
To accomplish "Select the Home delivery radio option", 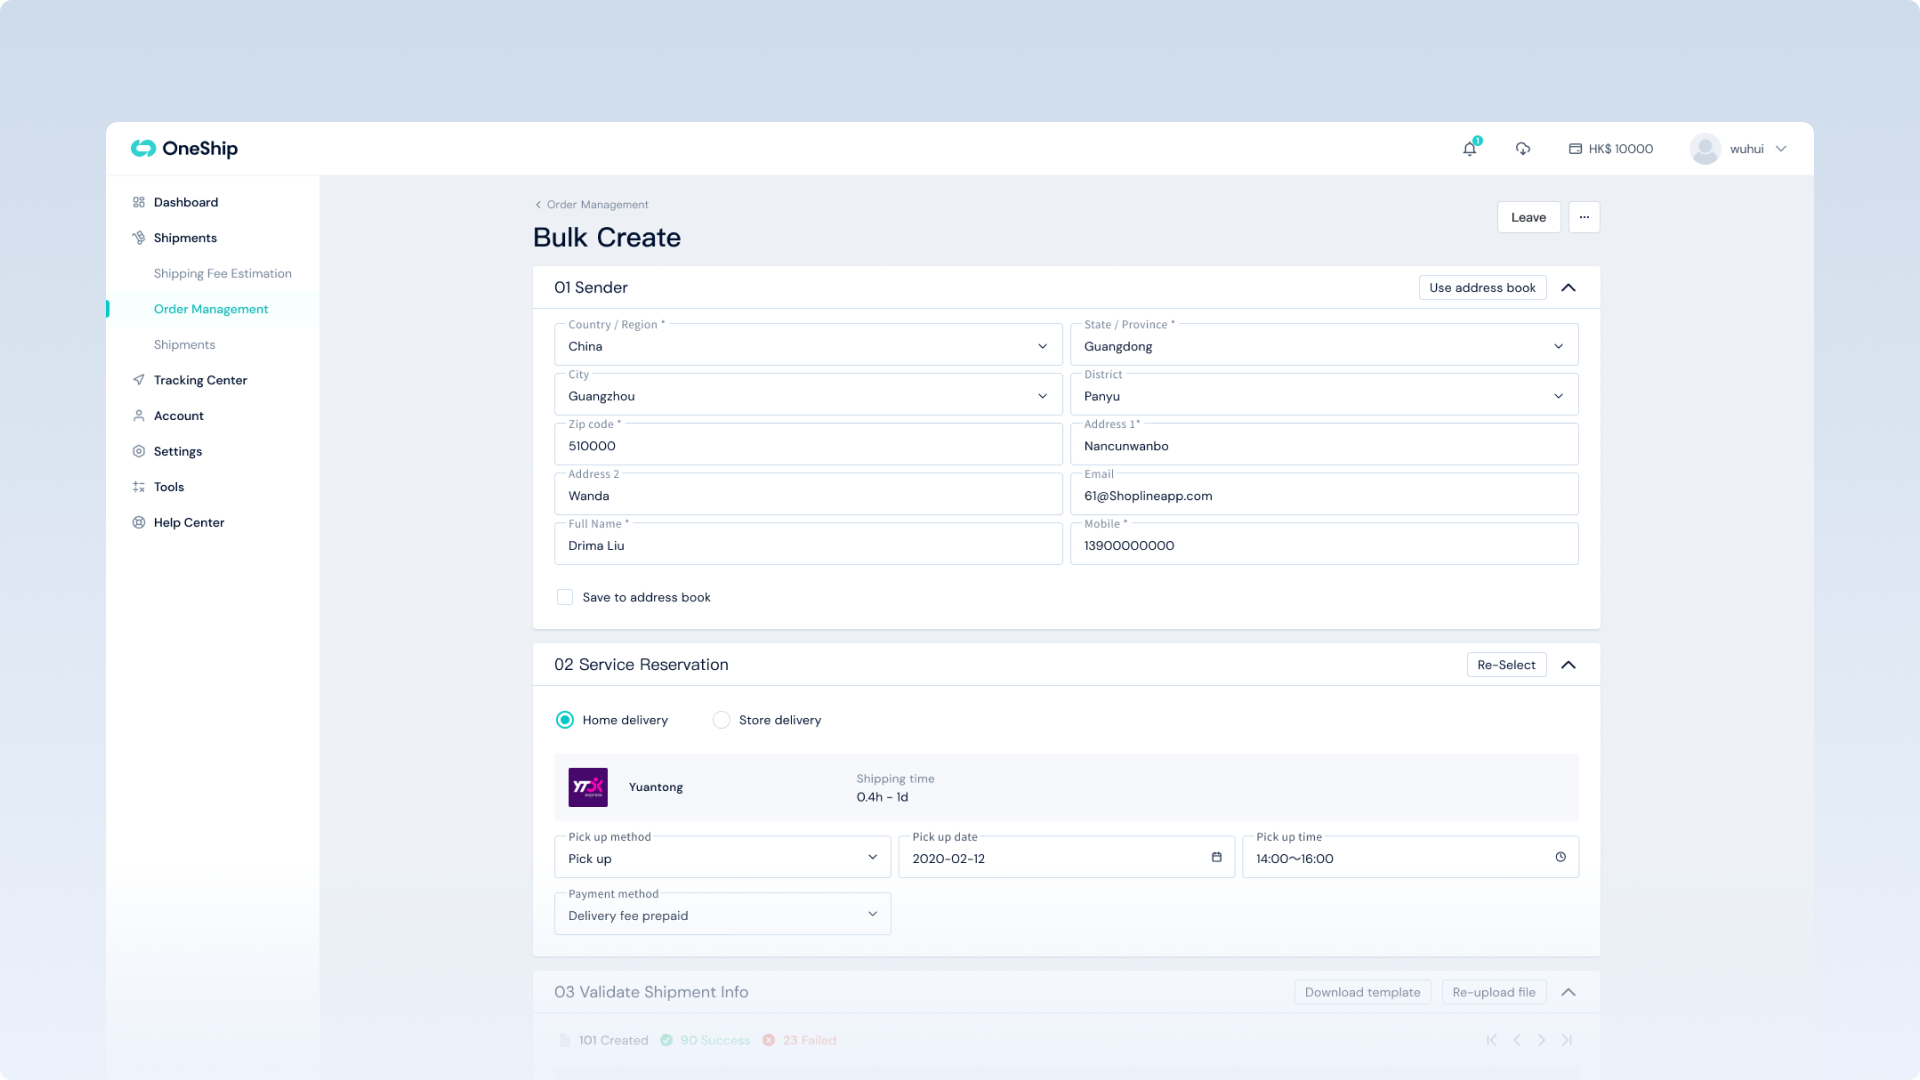I will click(x=565, y=720).
